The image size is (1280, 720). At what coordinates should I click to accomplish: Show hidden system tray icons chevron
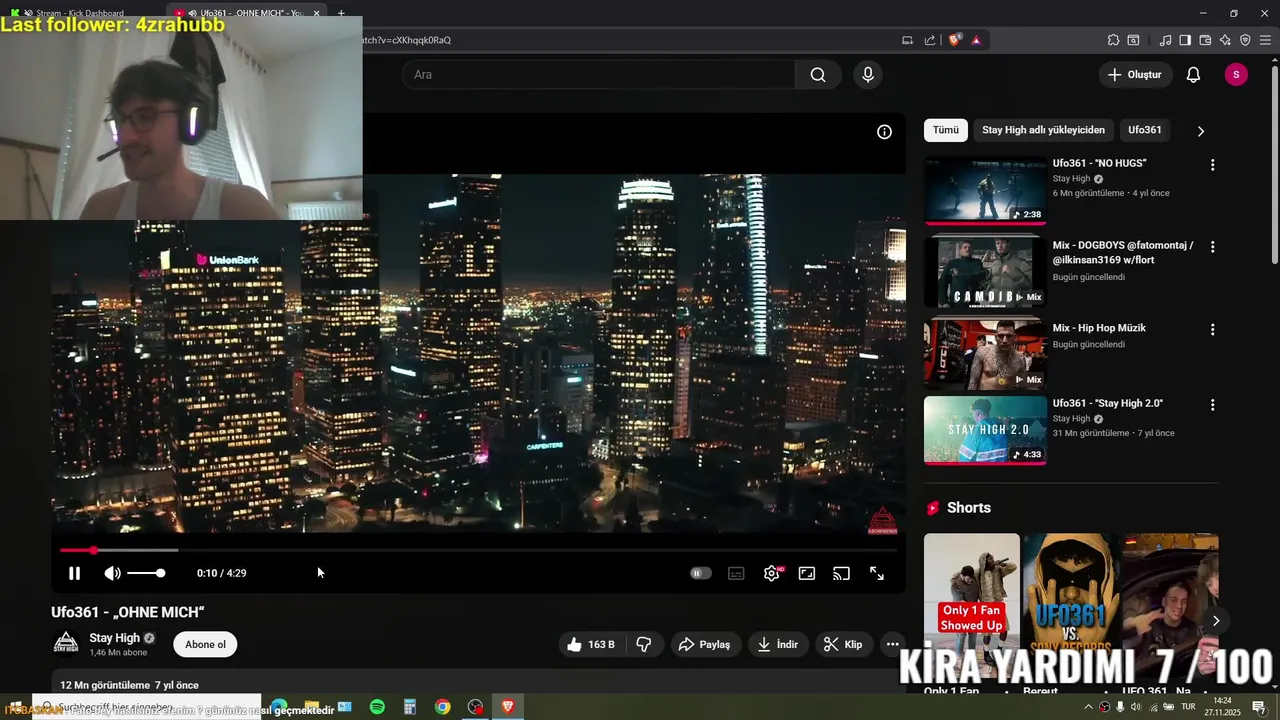pyautogui.click(x=1089, y=707)
